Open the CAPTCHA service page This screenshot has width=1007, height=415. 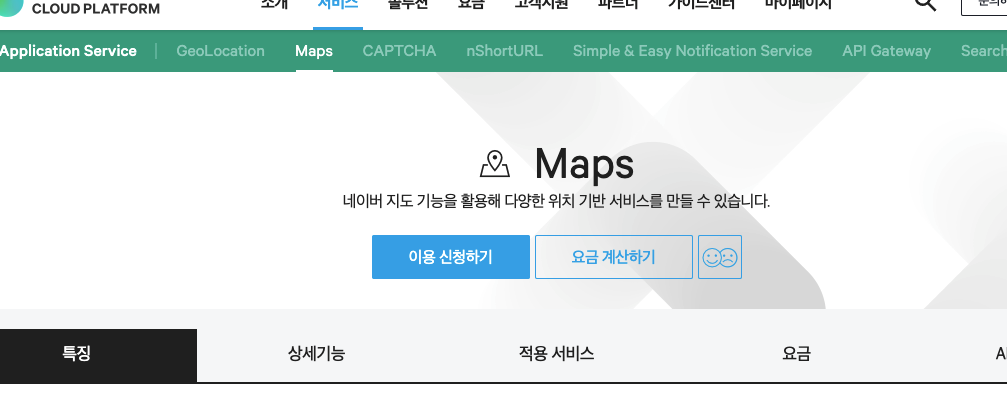coord(399,51)
